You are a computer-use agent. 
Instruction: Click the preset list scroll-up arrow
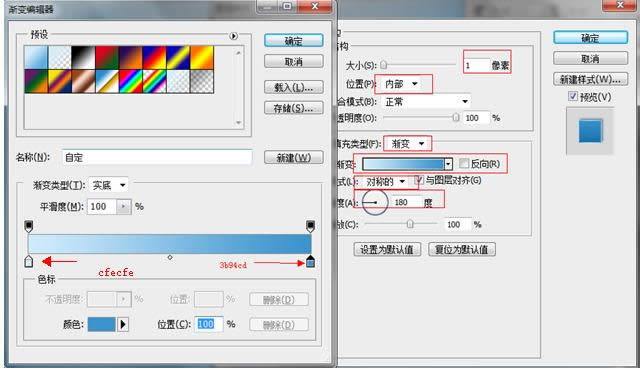pyautogui.click(x=238, y=53)
